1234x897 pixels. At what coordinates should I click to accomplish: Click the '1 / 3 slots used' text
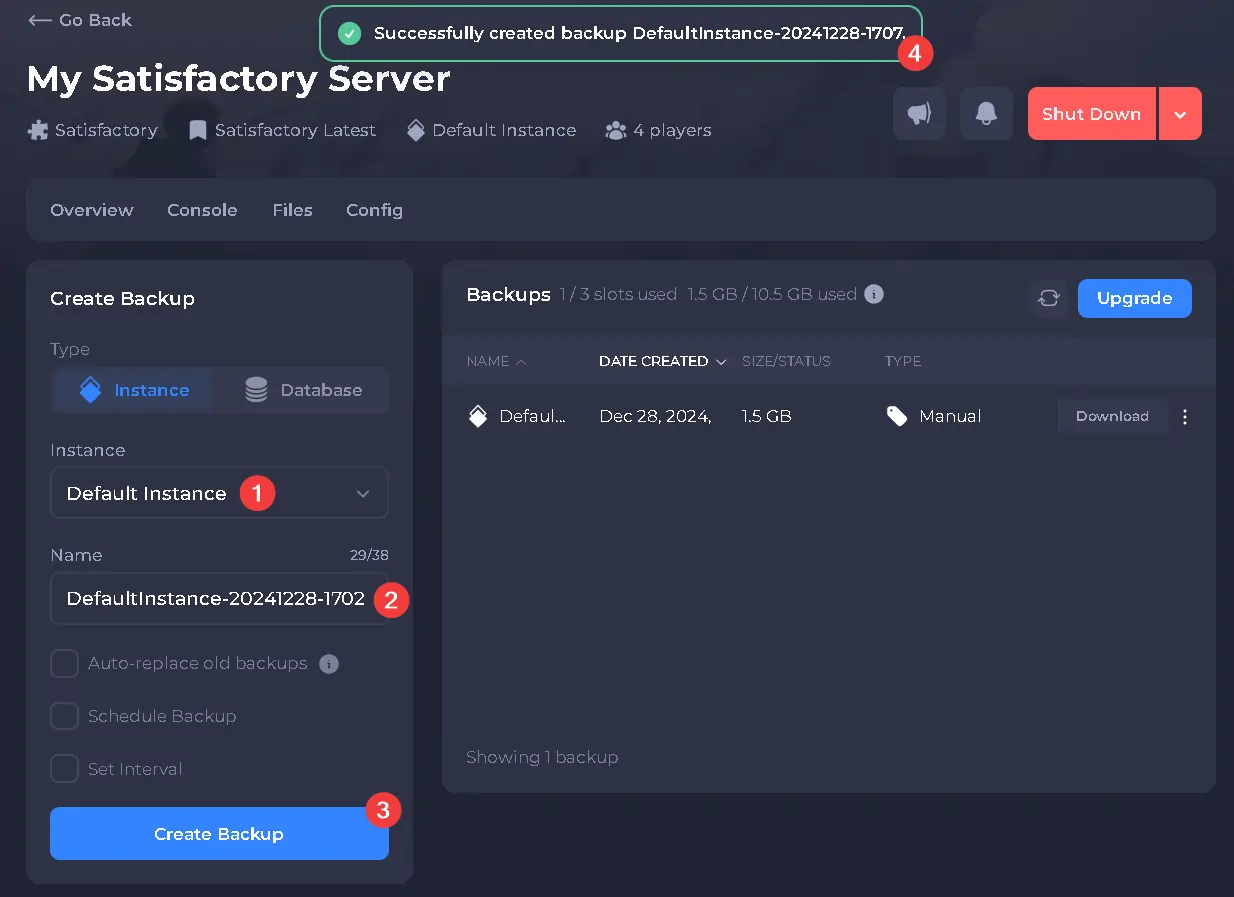click(619, 294)
